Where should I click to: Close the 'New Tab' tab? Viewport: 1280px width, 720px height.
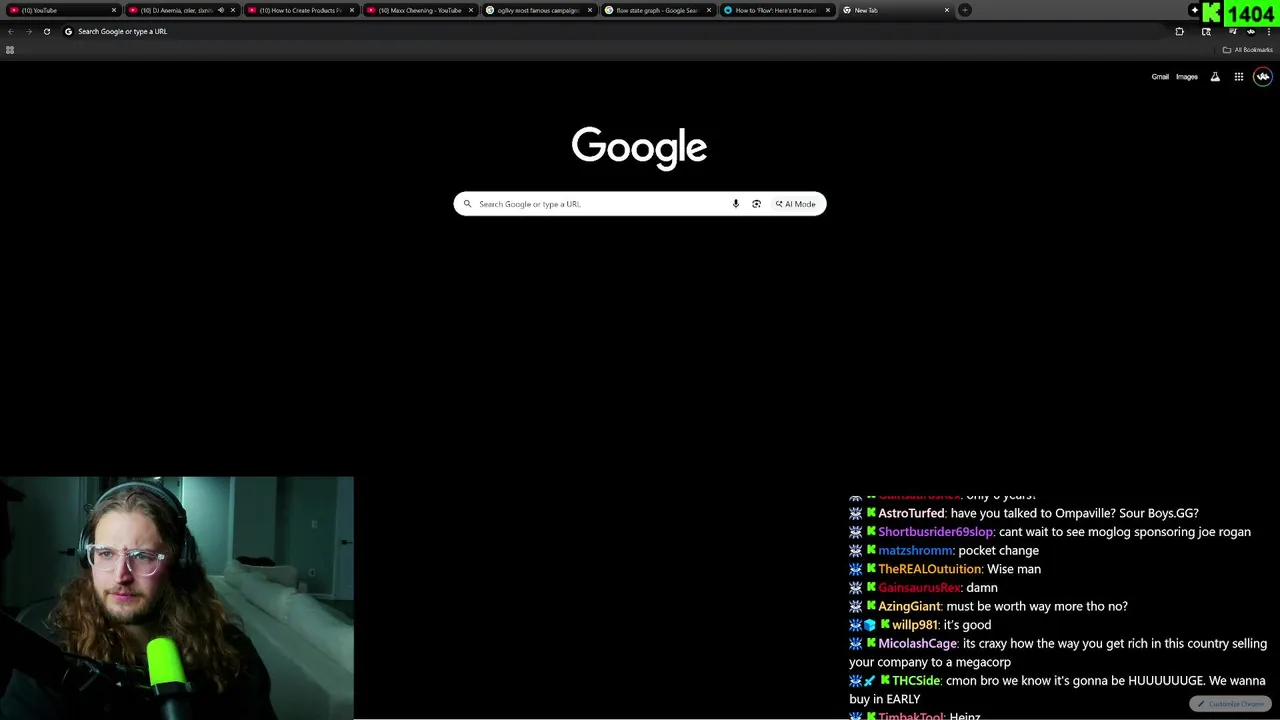click(x=947, y=10)
